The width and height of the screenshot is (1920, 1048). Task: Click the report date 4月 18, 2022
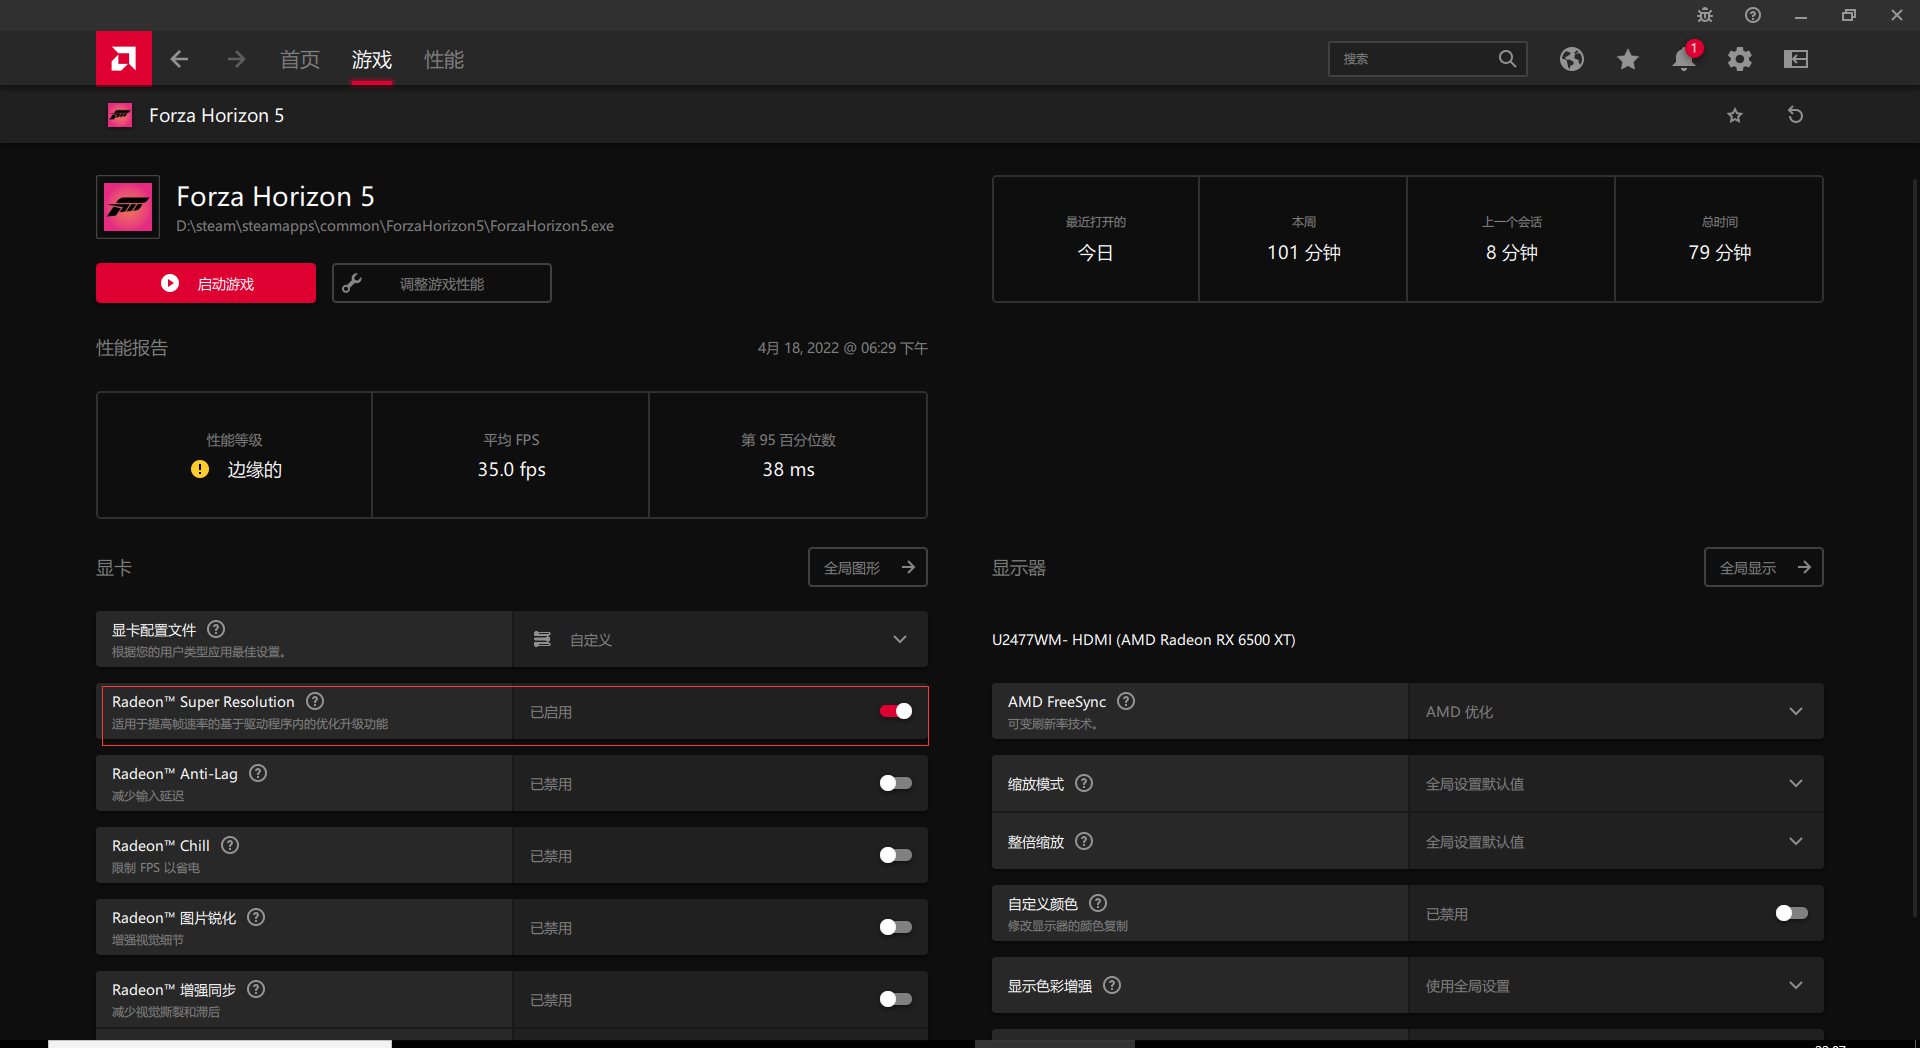(x=842, y=348)
